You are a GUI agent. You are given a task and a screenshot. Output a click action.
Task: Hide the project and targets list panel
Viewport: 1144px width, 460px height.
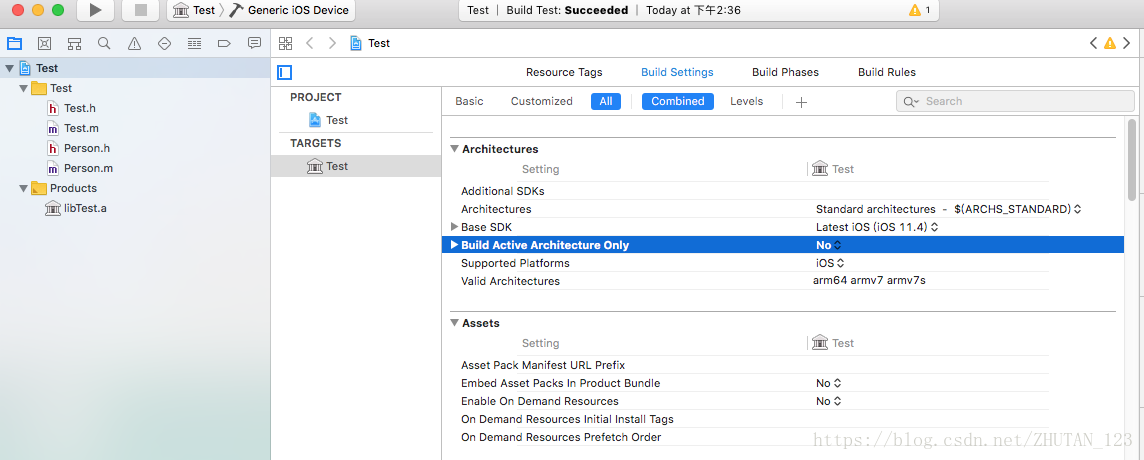(285, 72)
